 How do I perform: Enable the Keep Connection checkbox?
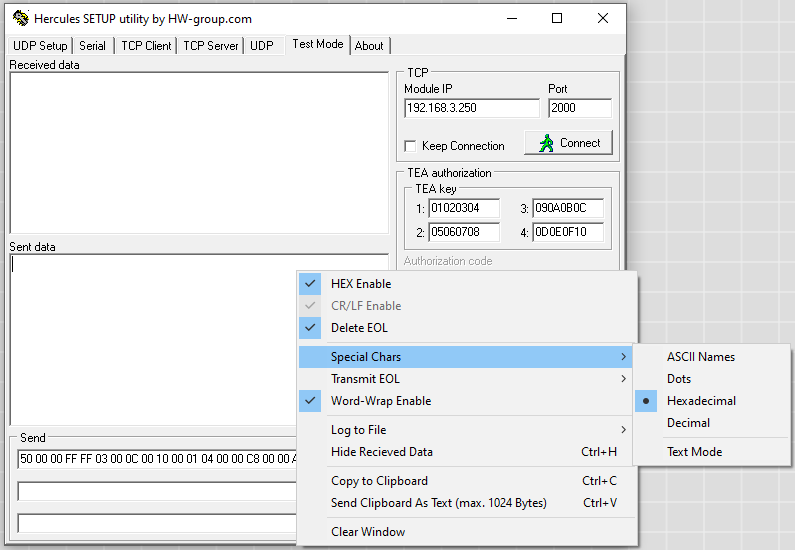coord(410,146)
